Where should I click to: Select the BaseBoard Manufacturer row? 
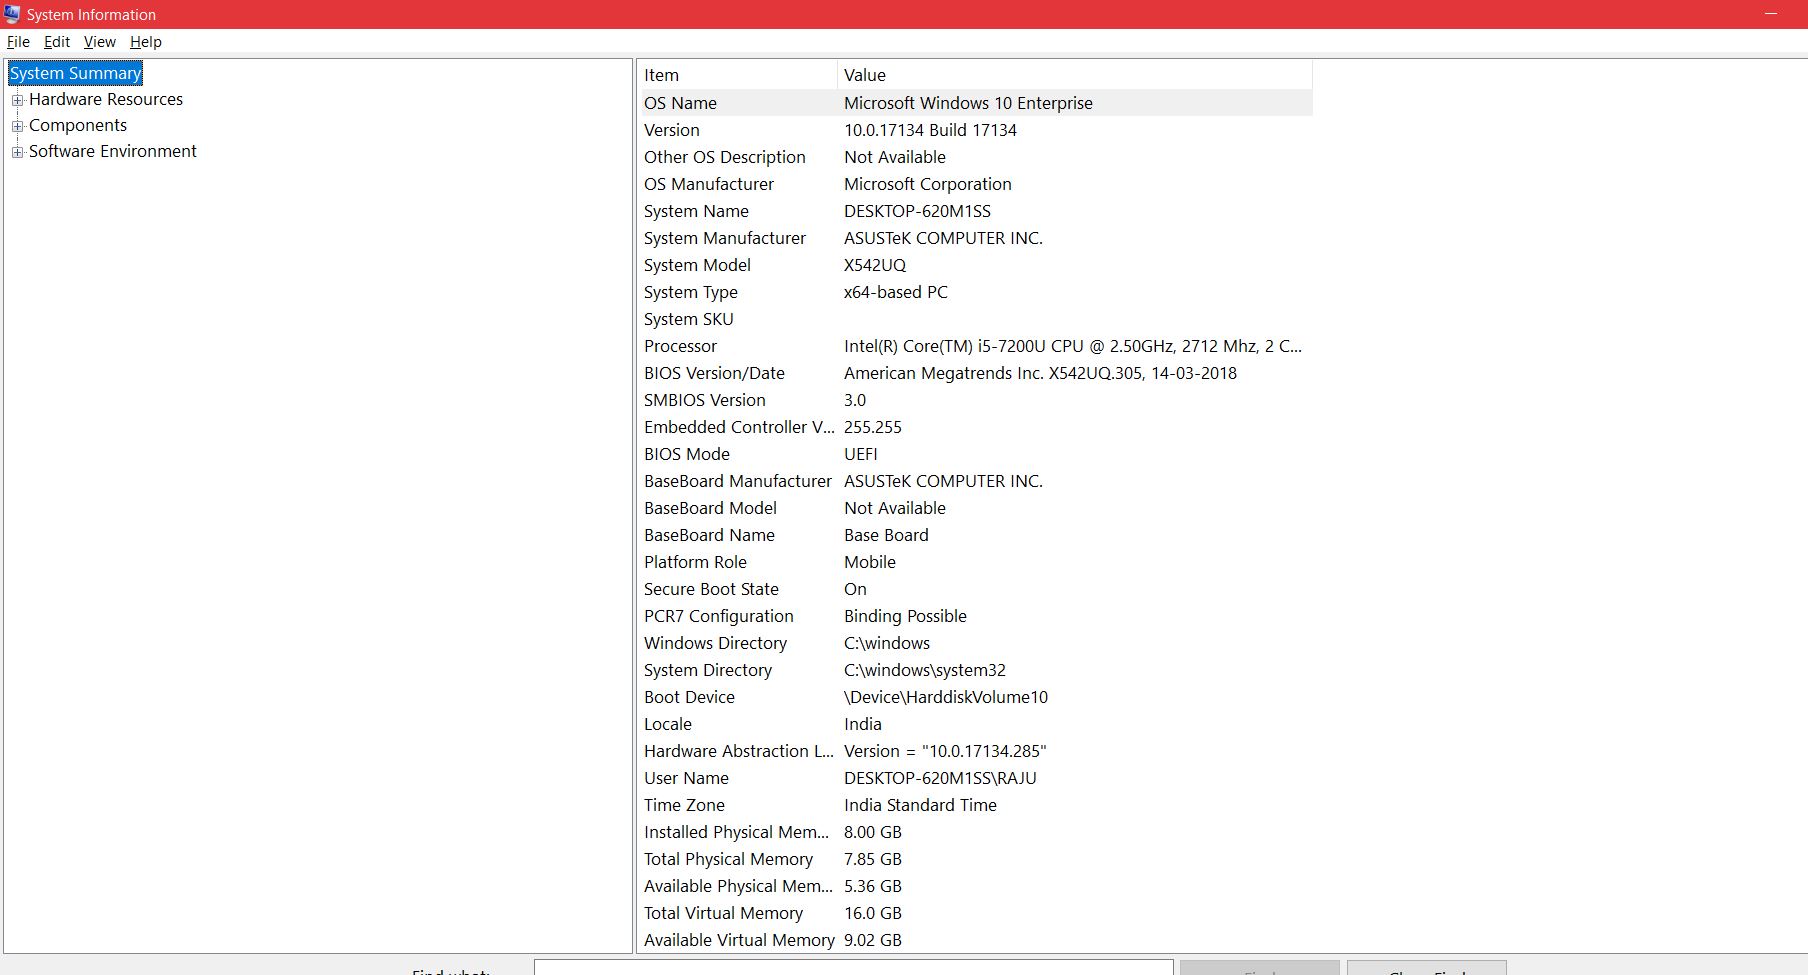tap(976, 481)
